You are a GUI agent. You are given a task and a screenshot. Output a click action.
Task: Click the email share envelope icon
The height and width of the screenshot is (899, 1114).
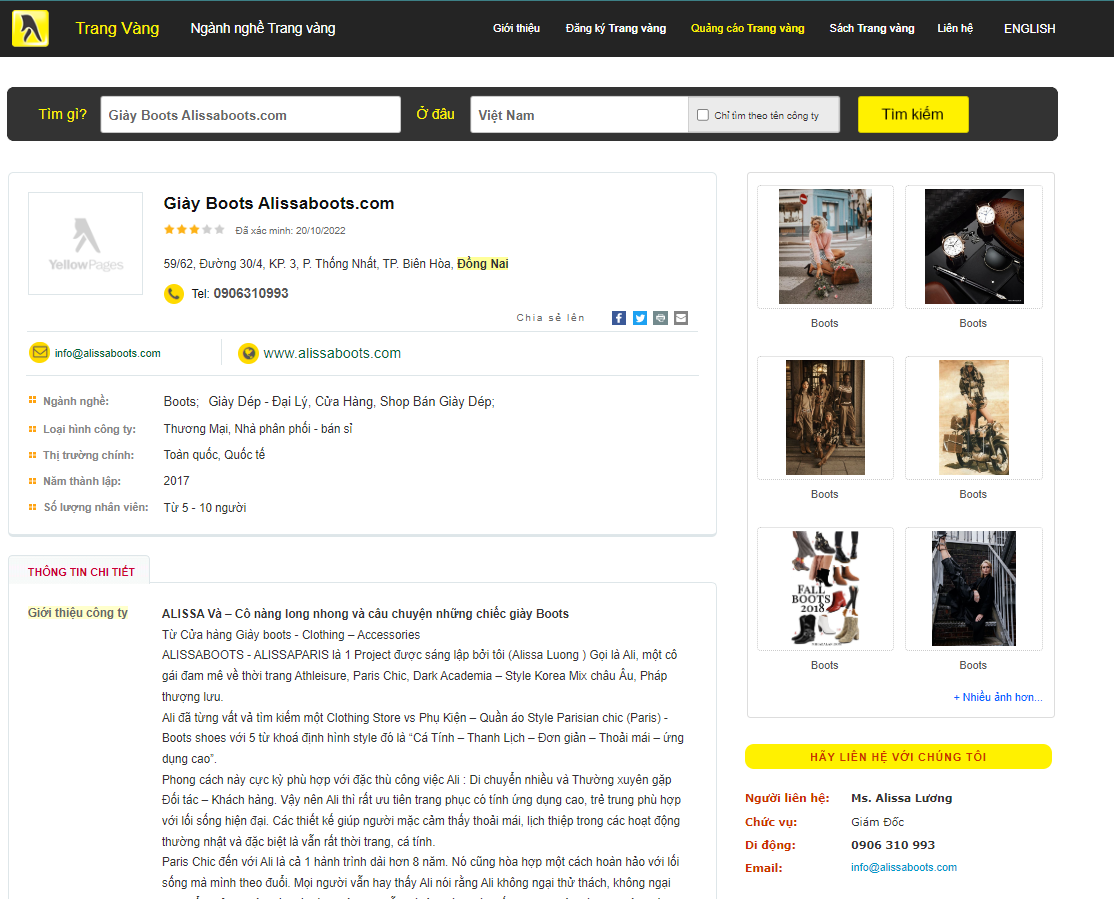point(681,318)
